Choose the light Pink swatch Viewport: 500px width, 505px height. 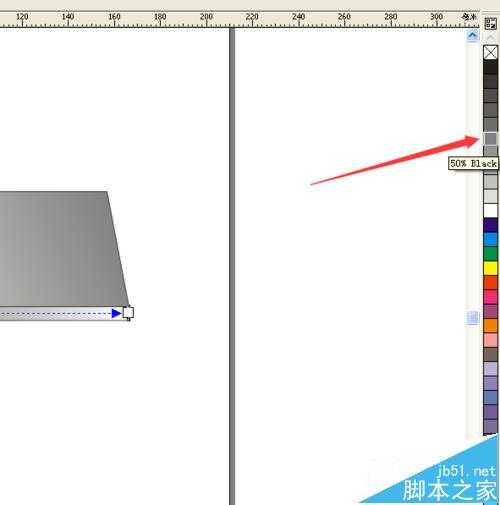tap(490, 340)
